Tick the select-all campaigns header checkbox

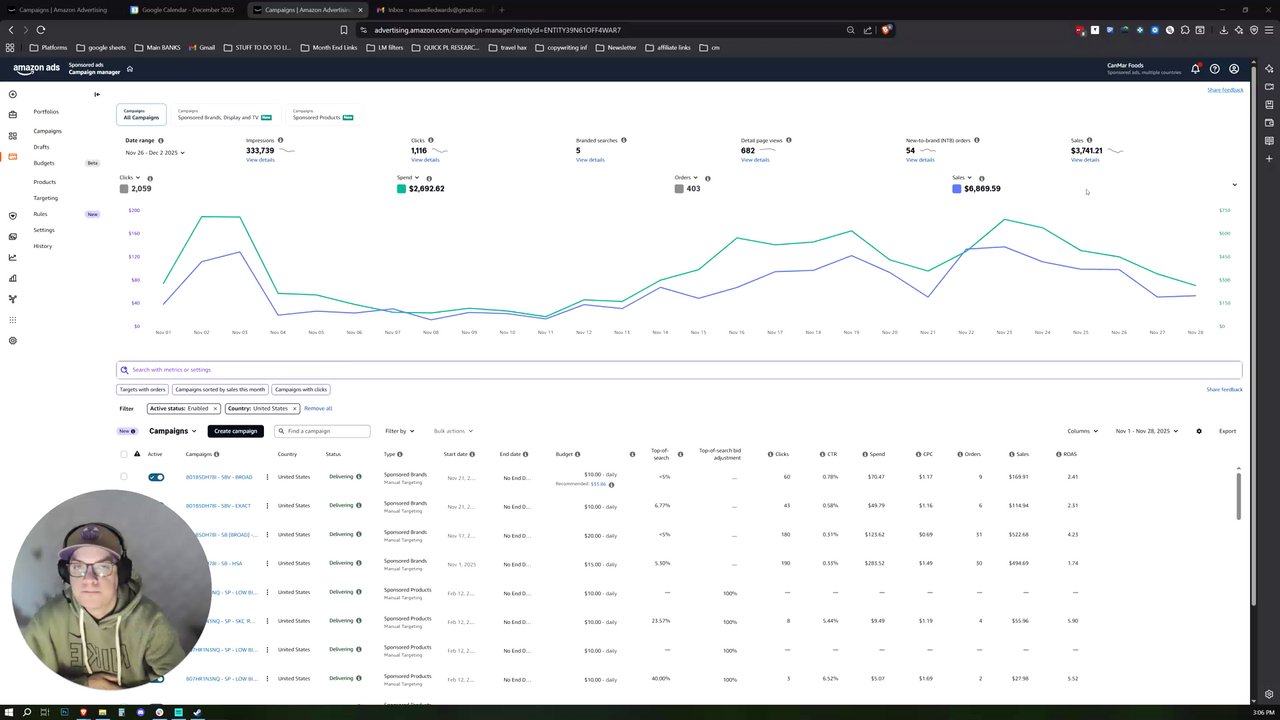tap(124, 454)
